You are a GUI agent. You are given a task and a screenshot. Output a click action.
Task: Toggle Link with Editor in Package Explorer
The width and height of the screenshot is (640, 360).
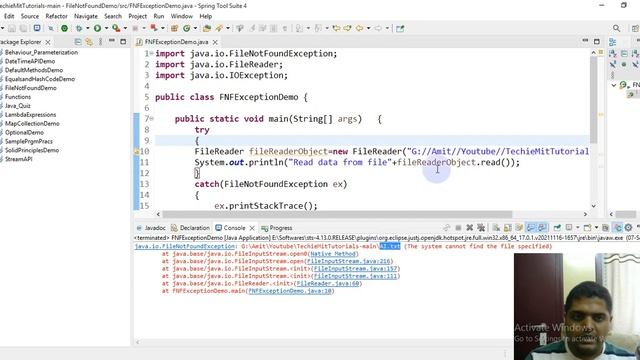click(x=89, y=42)
